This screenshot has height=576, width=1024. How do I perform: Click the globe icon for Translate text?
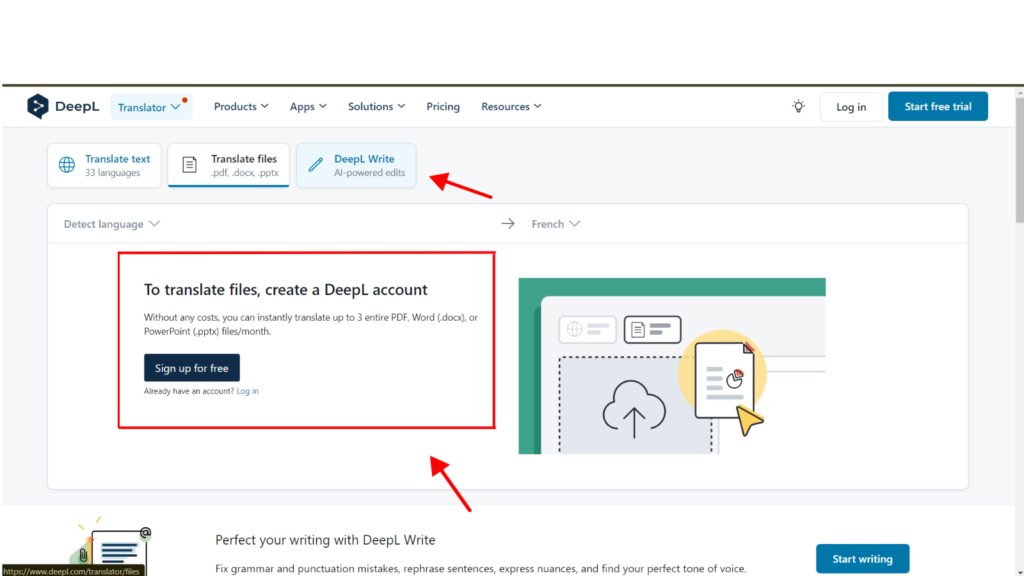pos(67,165)
